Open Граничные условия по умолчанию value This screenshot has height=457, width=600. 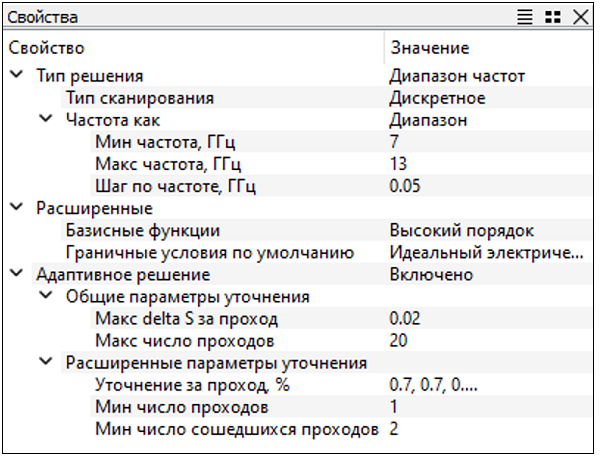[486, 252]
